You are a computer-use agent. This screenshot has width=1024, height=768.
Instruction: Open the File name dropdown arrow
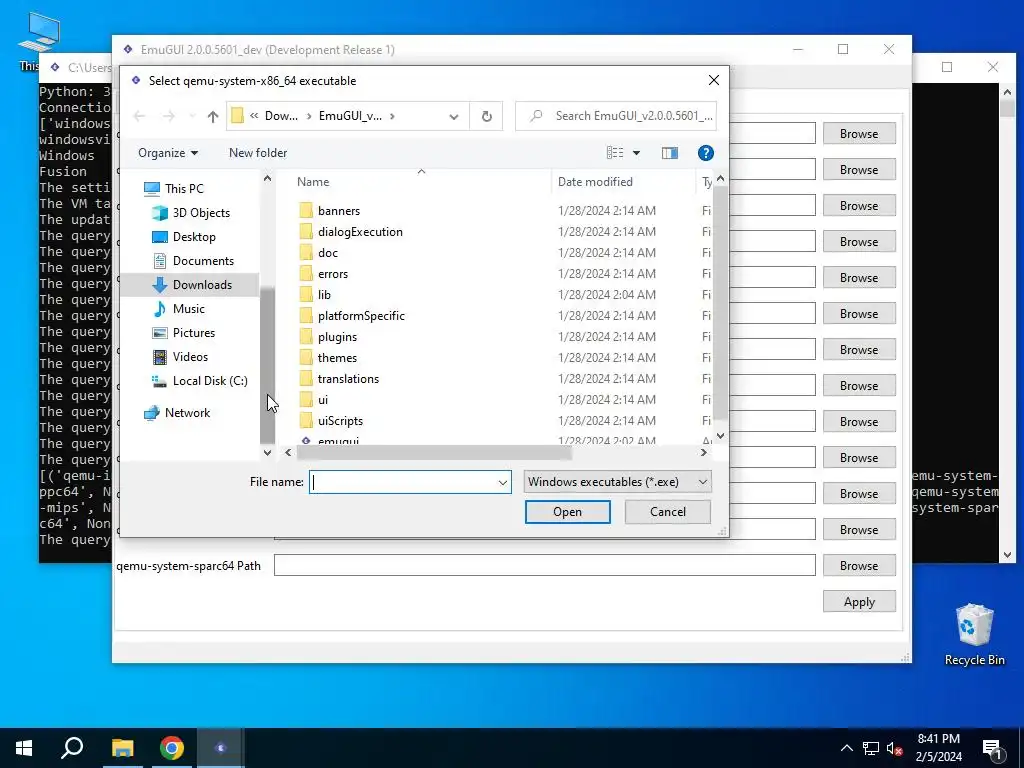503,483
